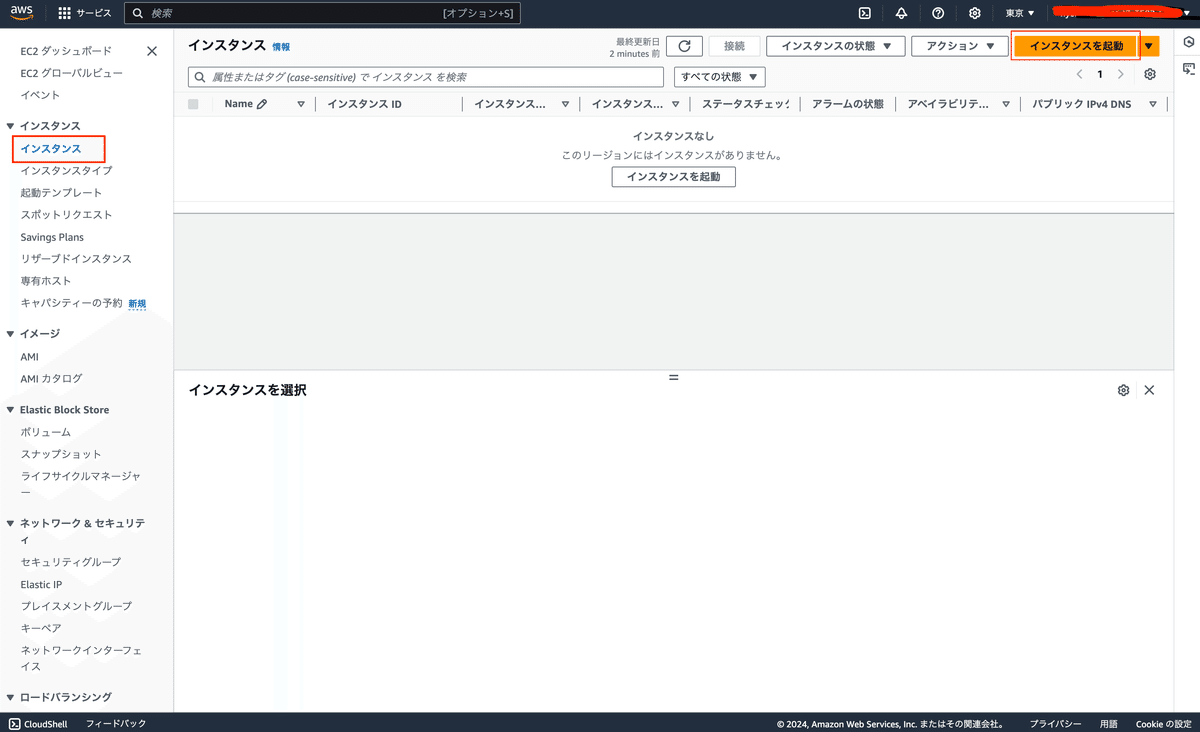Open AMI in sidebar
Viewport: 1200px width, 732px height.
[30, 357]
